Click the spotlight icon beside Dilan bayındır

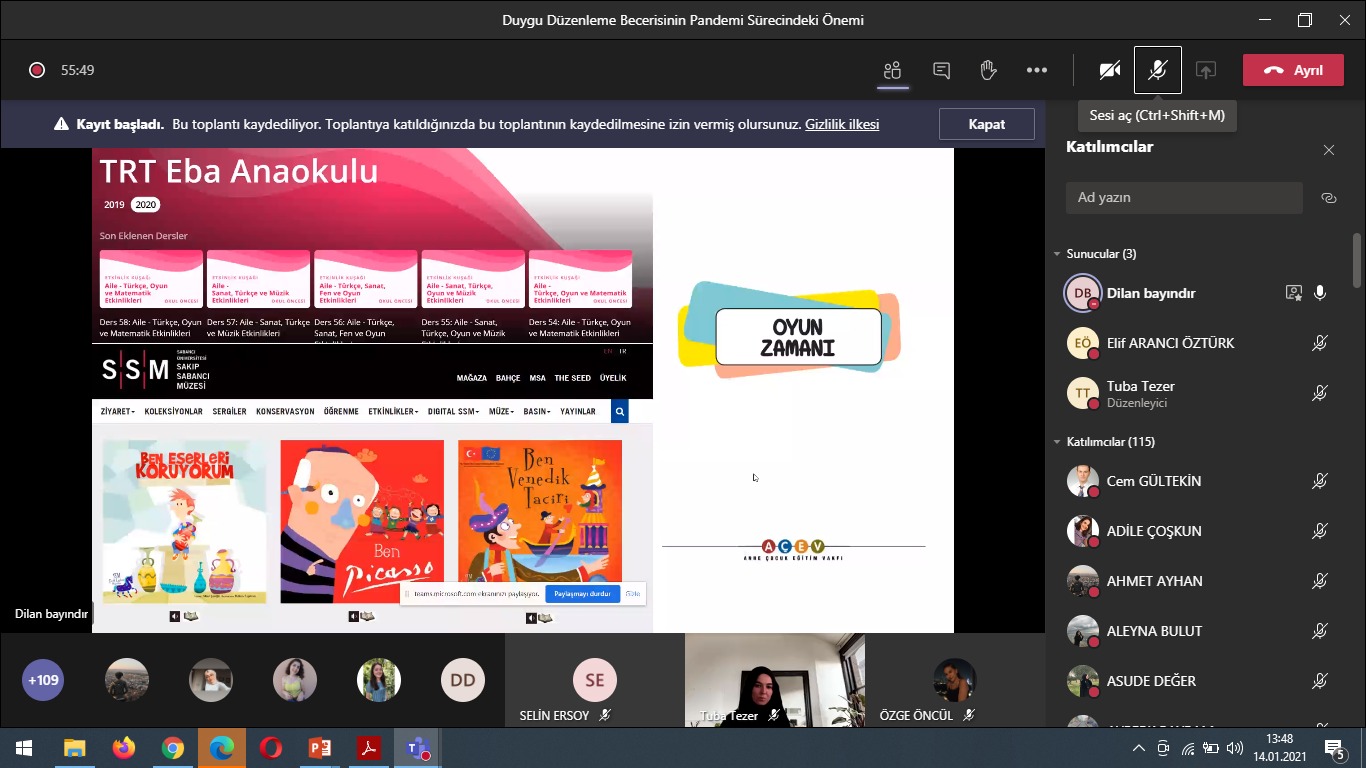pos(1294,293)
